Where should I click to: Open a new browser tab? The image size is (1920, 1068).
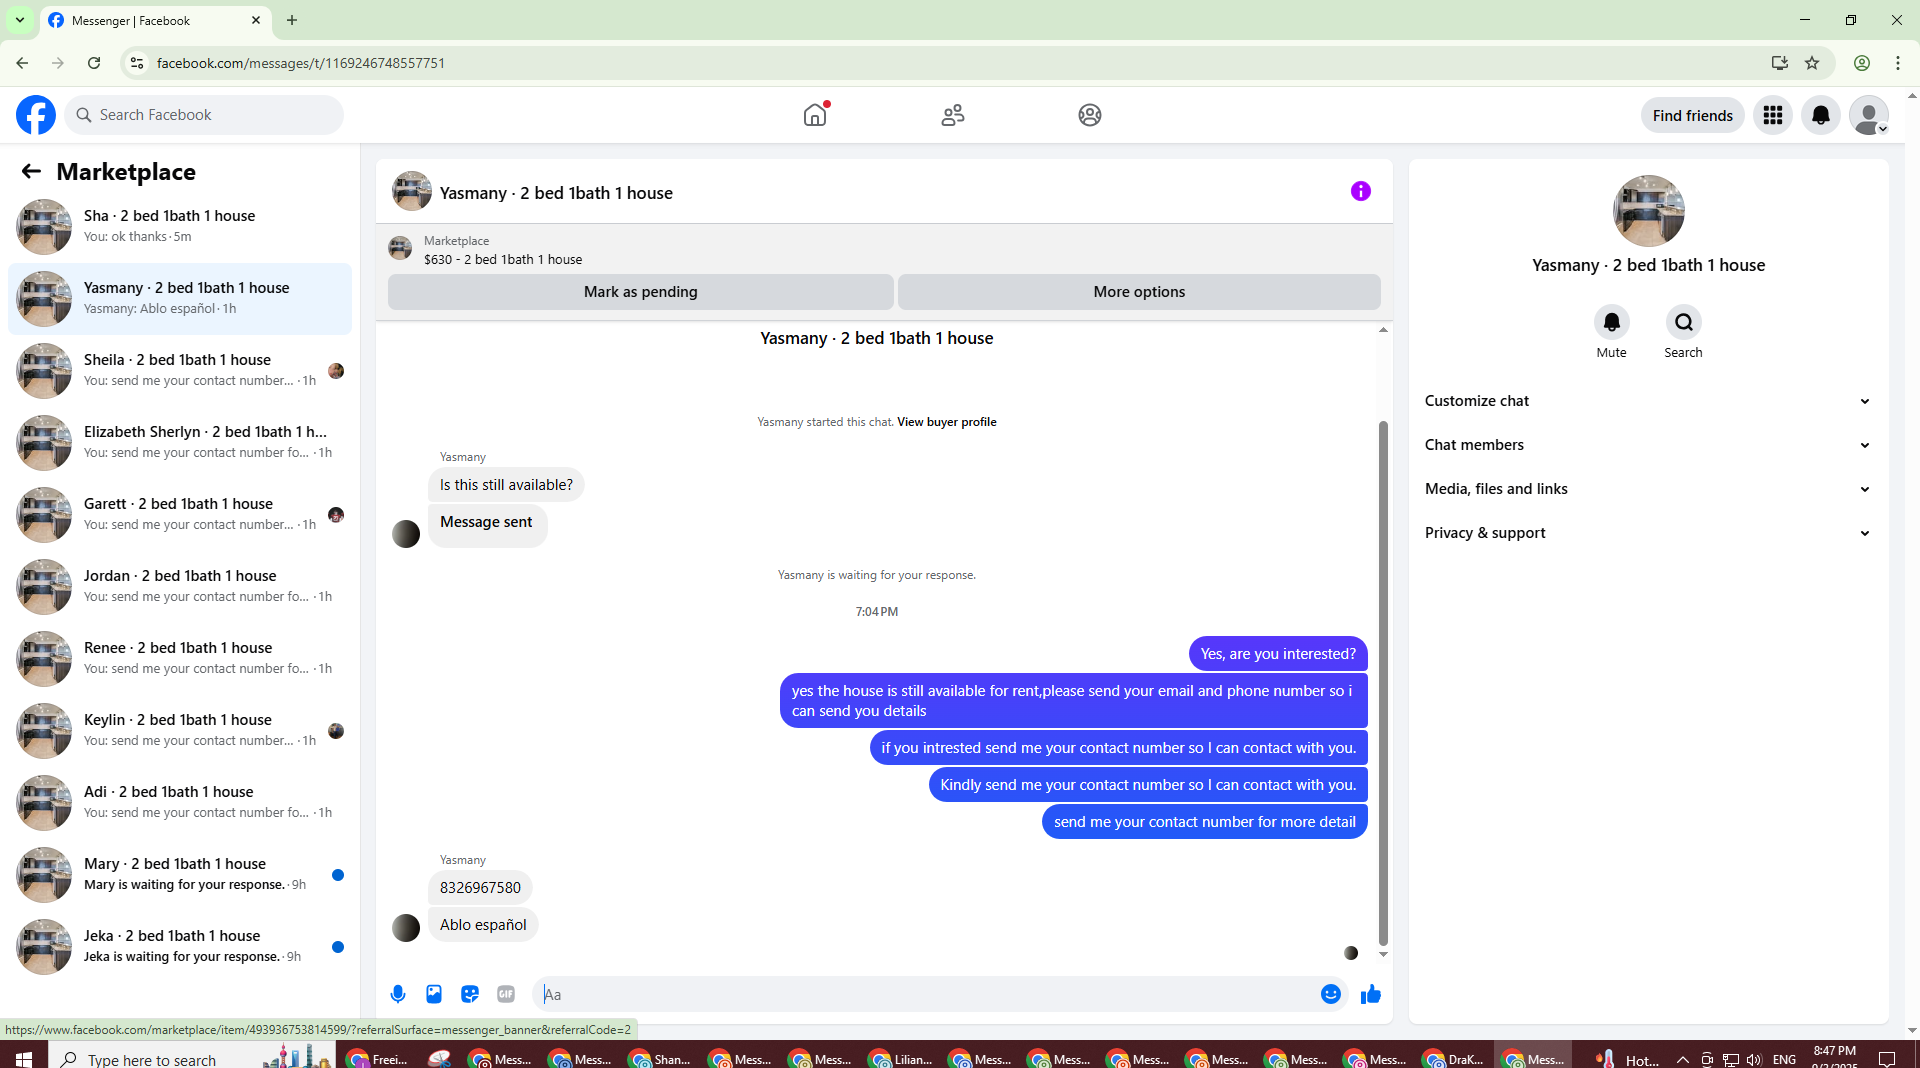[292, 20]
